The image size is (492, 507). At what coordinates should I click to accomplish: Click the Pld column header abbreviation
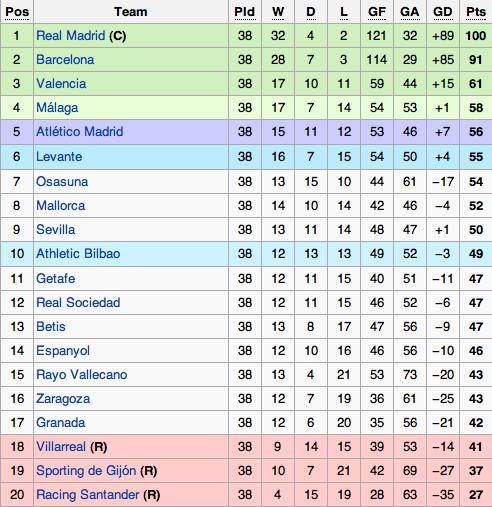click(x=245, y=12)
